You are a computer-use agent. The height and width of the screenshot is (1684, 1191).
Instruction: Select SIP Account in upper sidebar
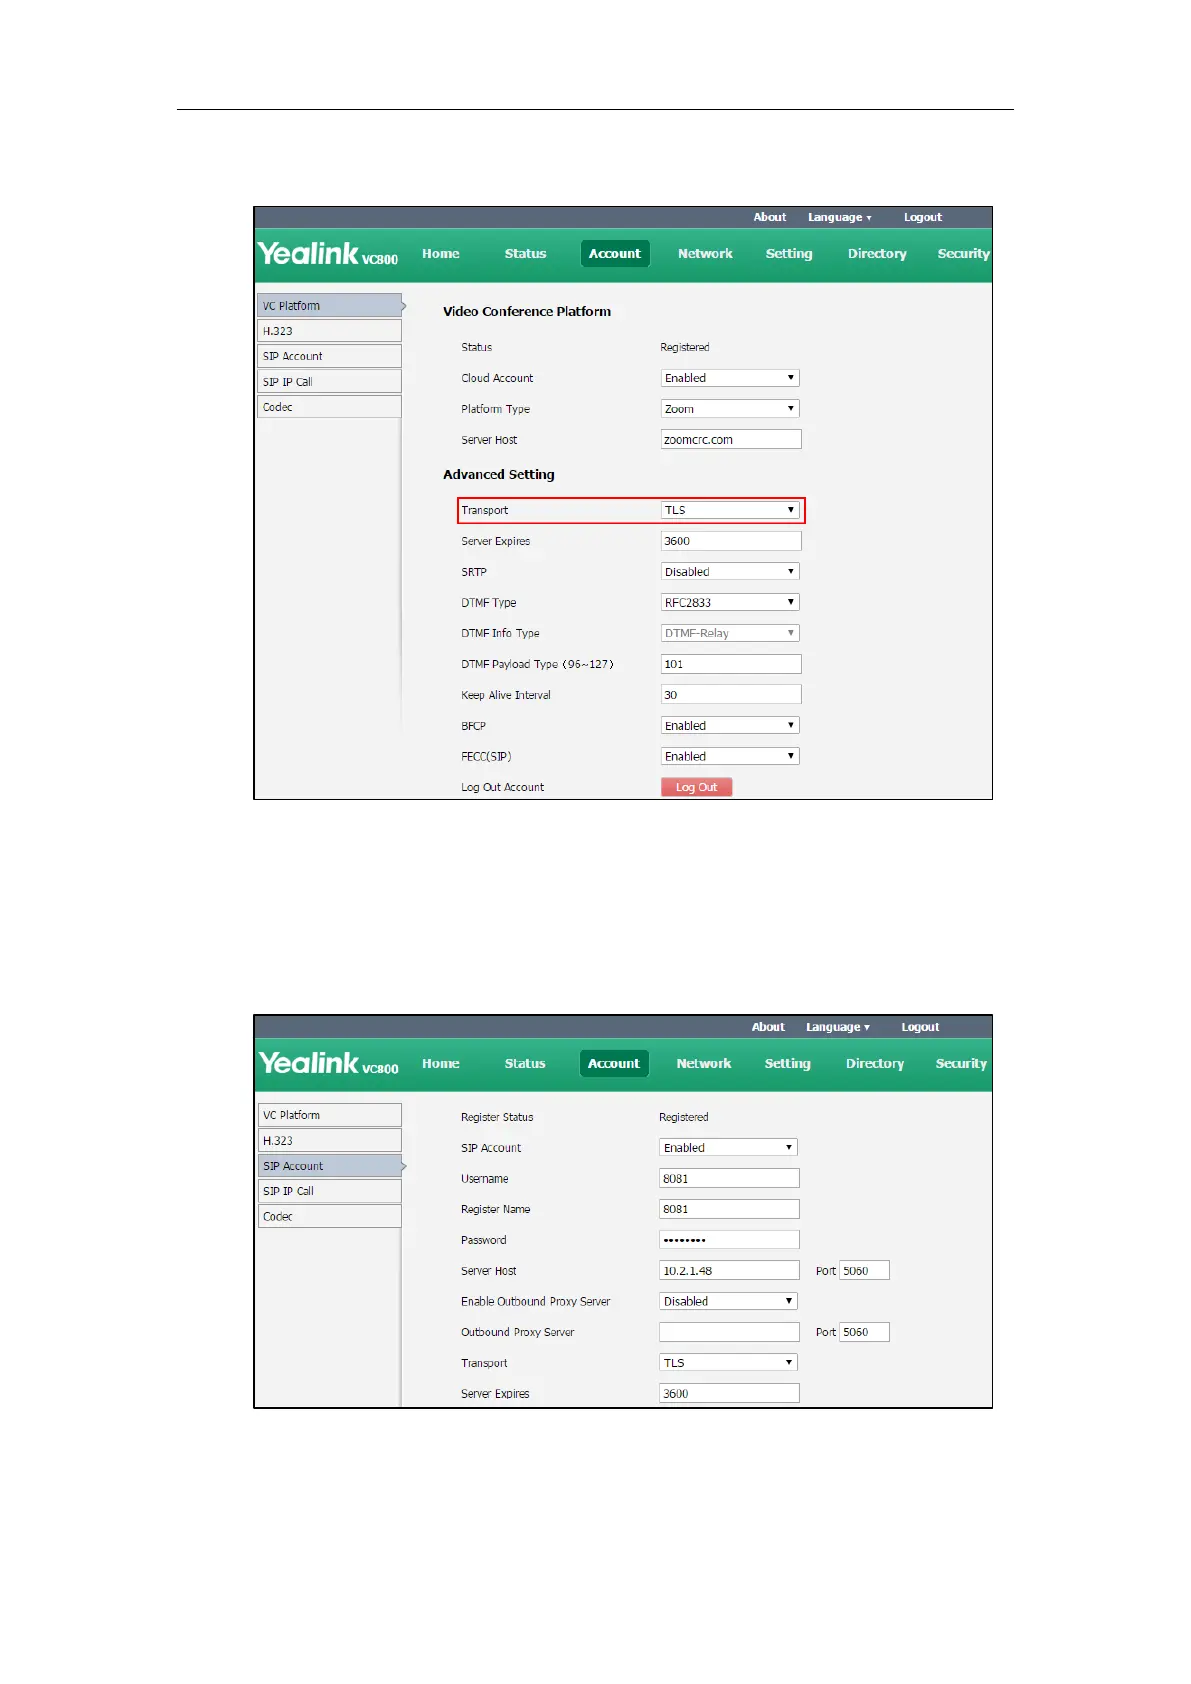tap(330, 356)
